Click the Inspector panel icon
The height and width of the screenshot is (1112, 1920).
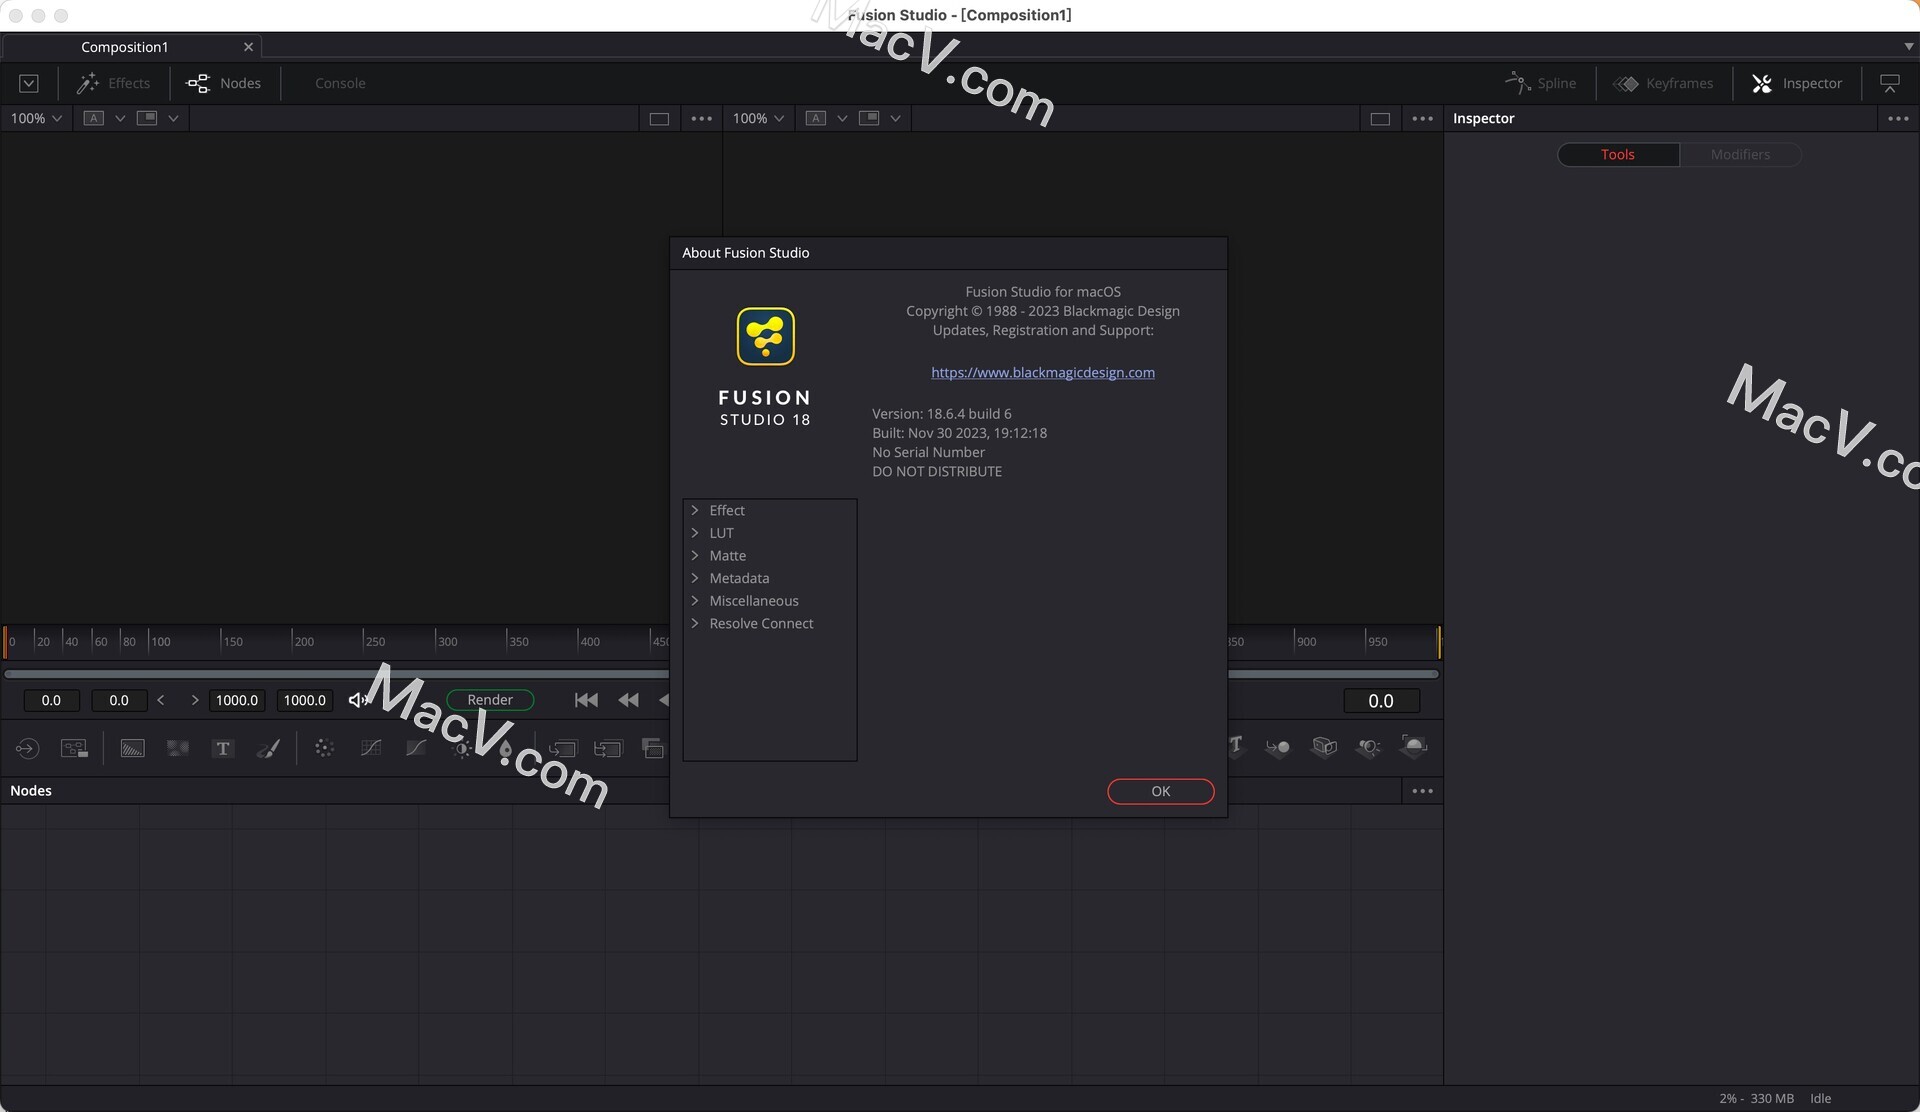pyautogui.click(x=1763, y=83)
